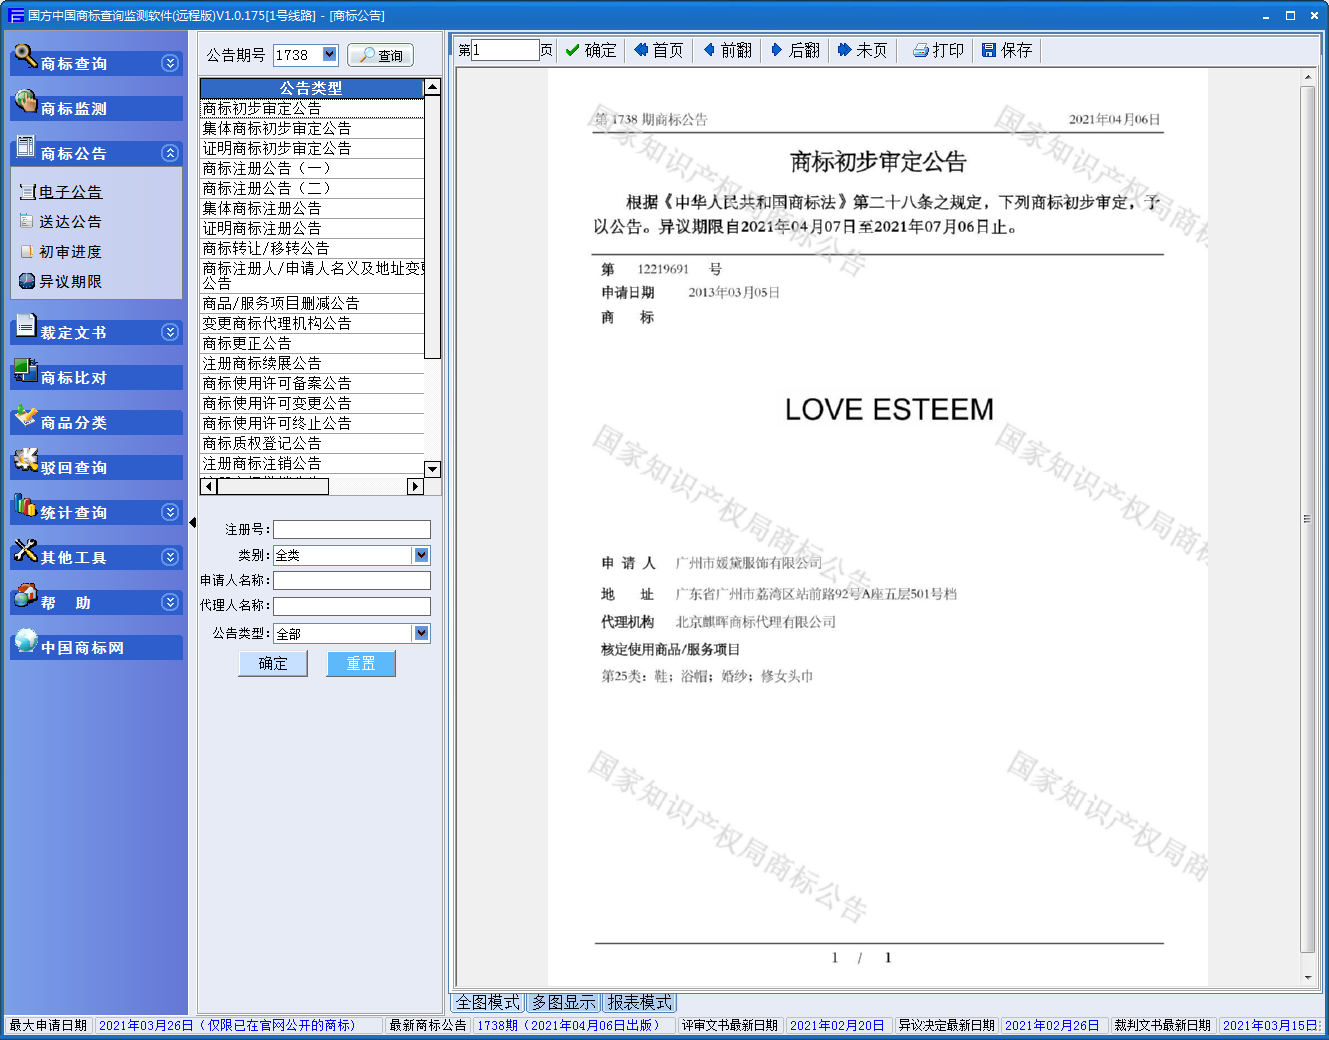Click the 商标比对 sidebar icon
The image size is (1329, 1040).
tap(25, 371)
